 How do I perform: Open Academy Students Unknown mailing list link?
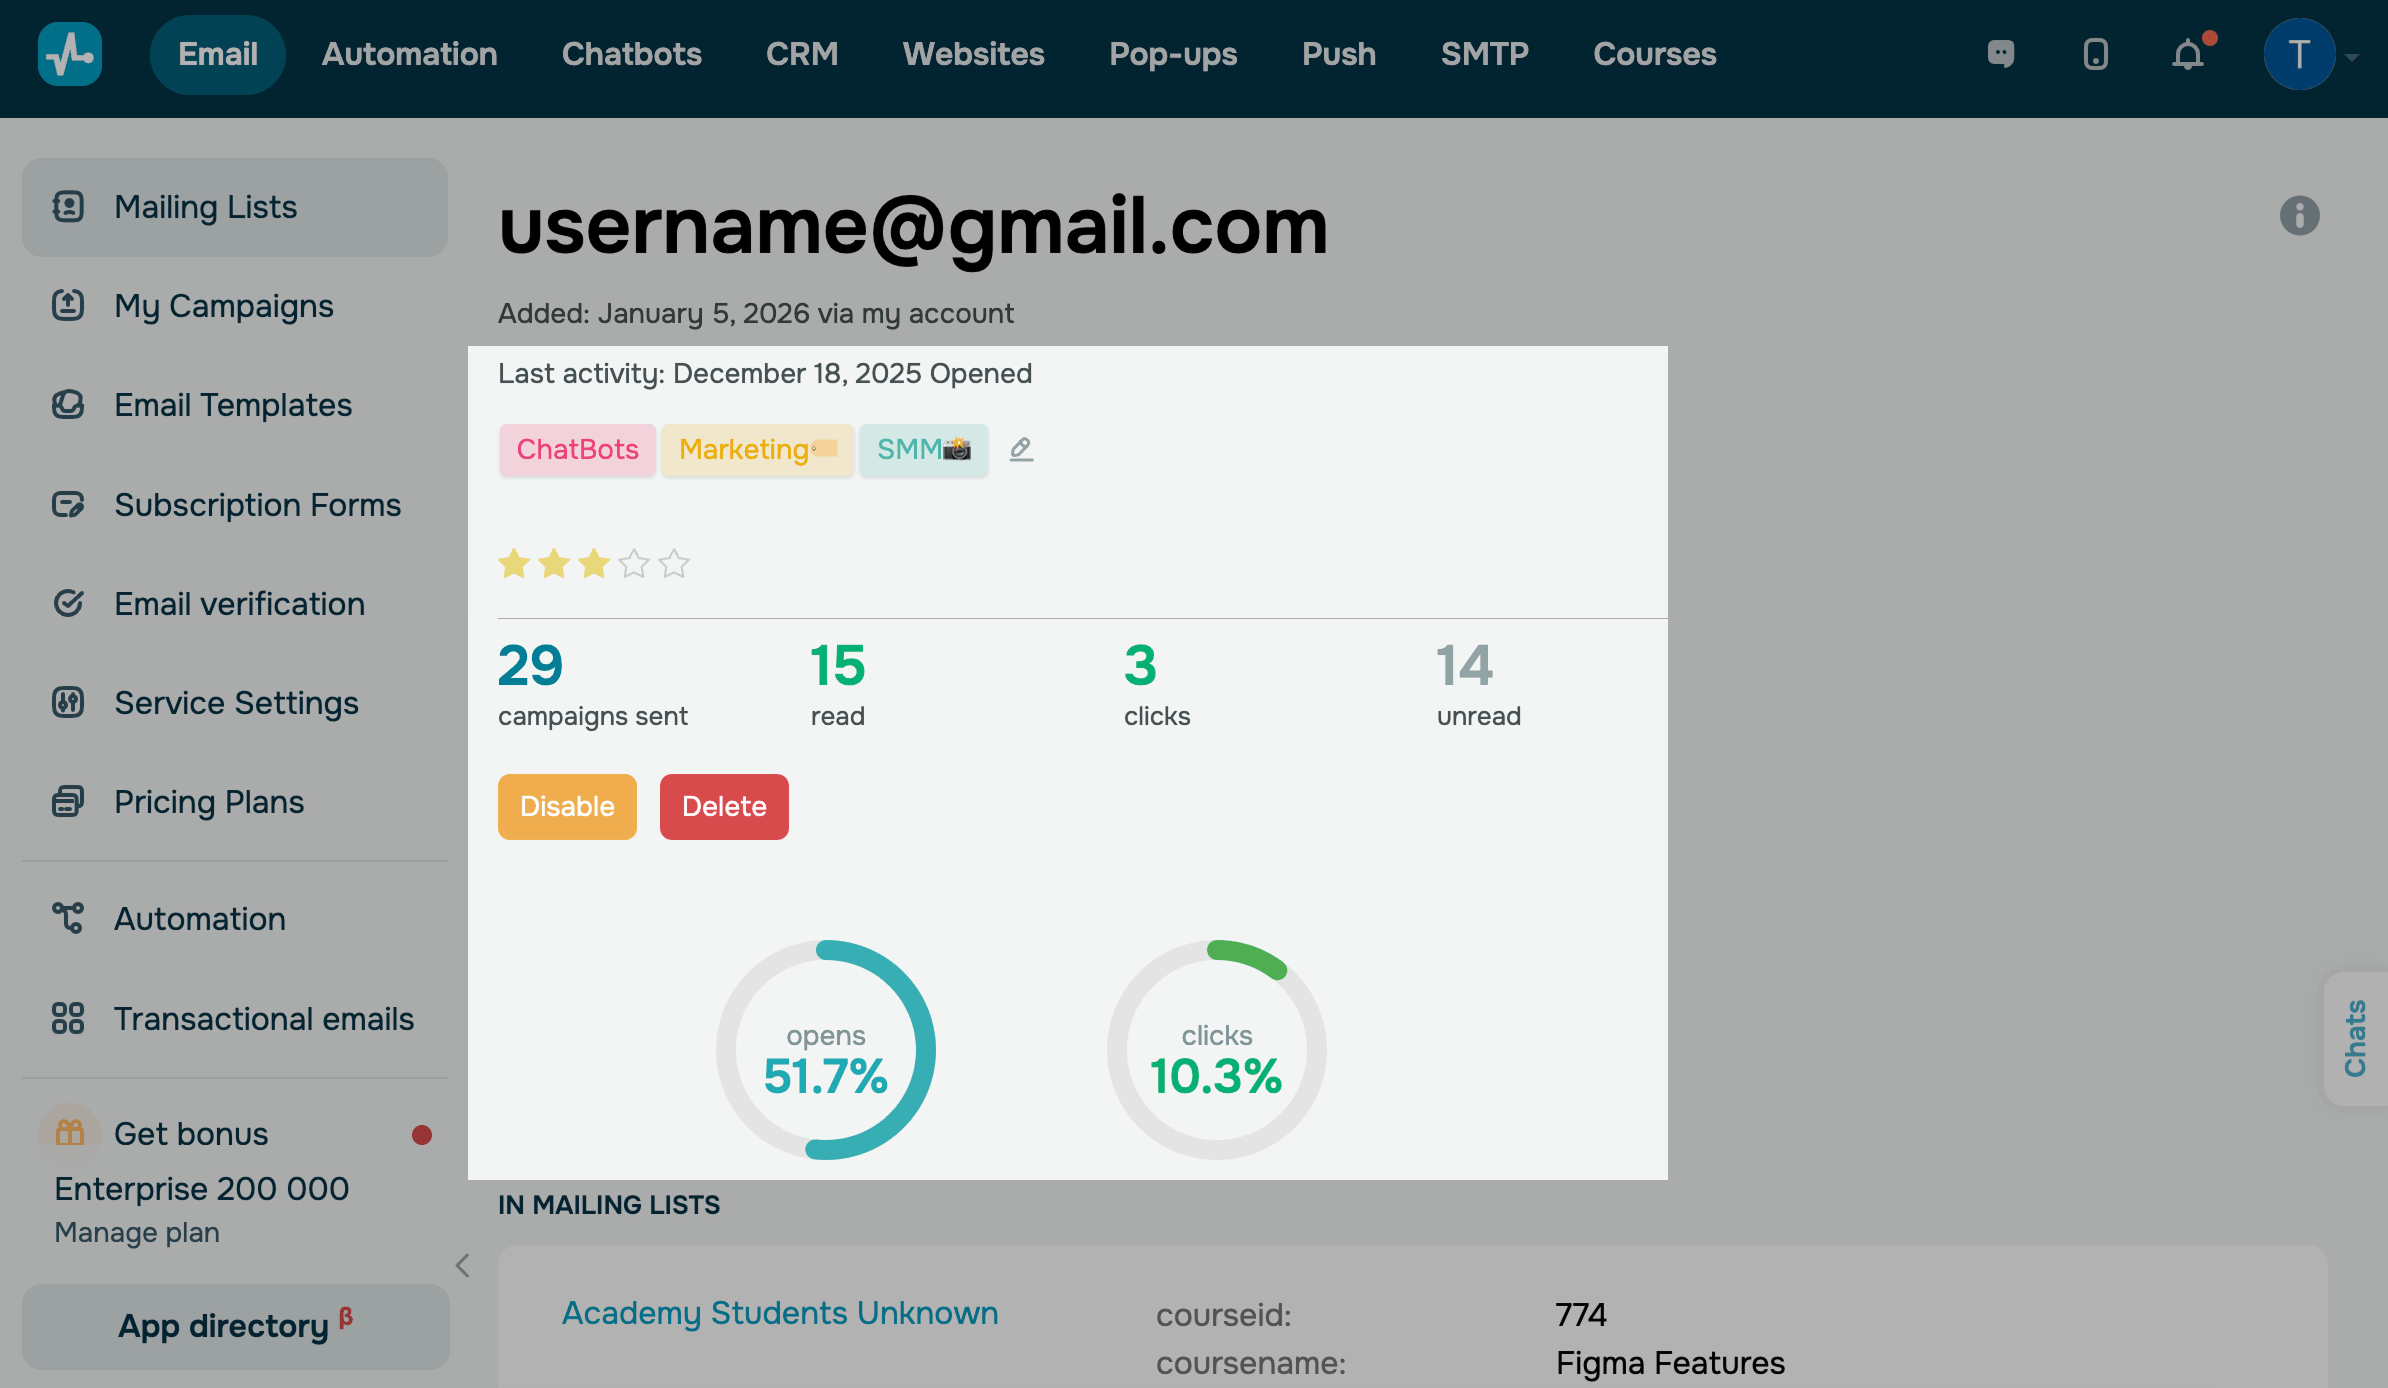pyautogui.click(x=779, y=1312)
